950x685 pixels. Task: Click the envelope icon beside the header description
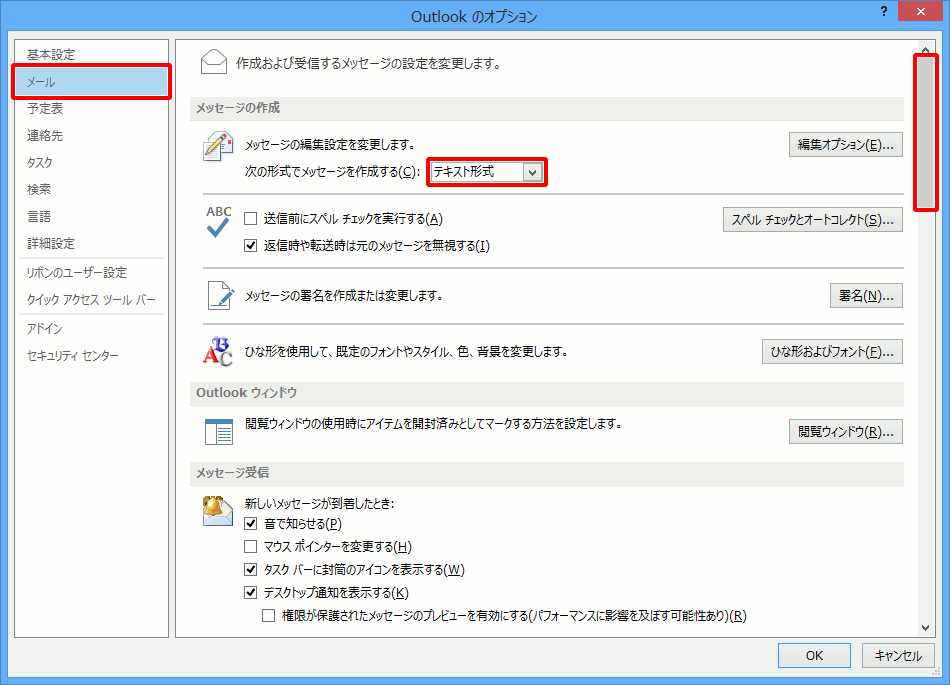(x=213, y=62)
